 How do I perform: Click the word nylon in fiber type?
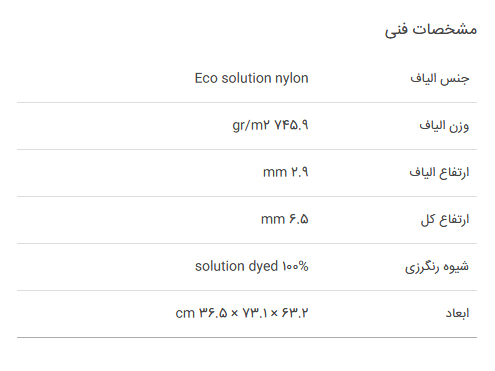pyautogui.click(x=292, y=79)
